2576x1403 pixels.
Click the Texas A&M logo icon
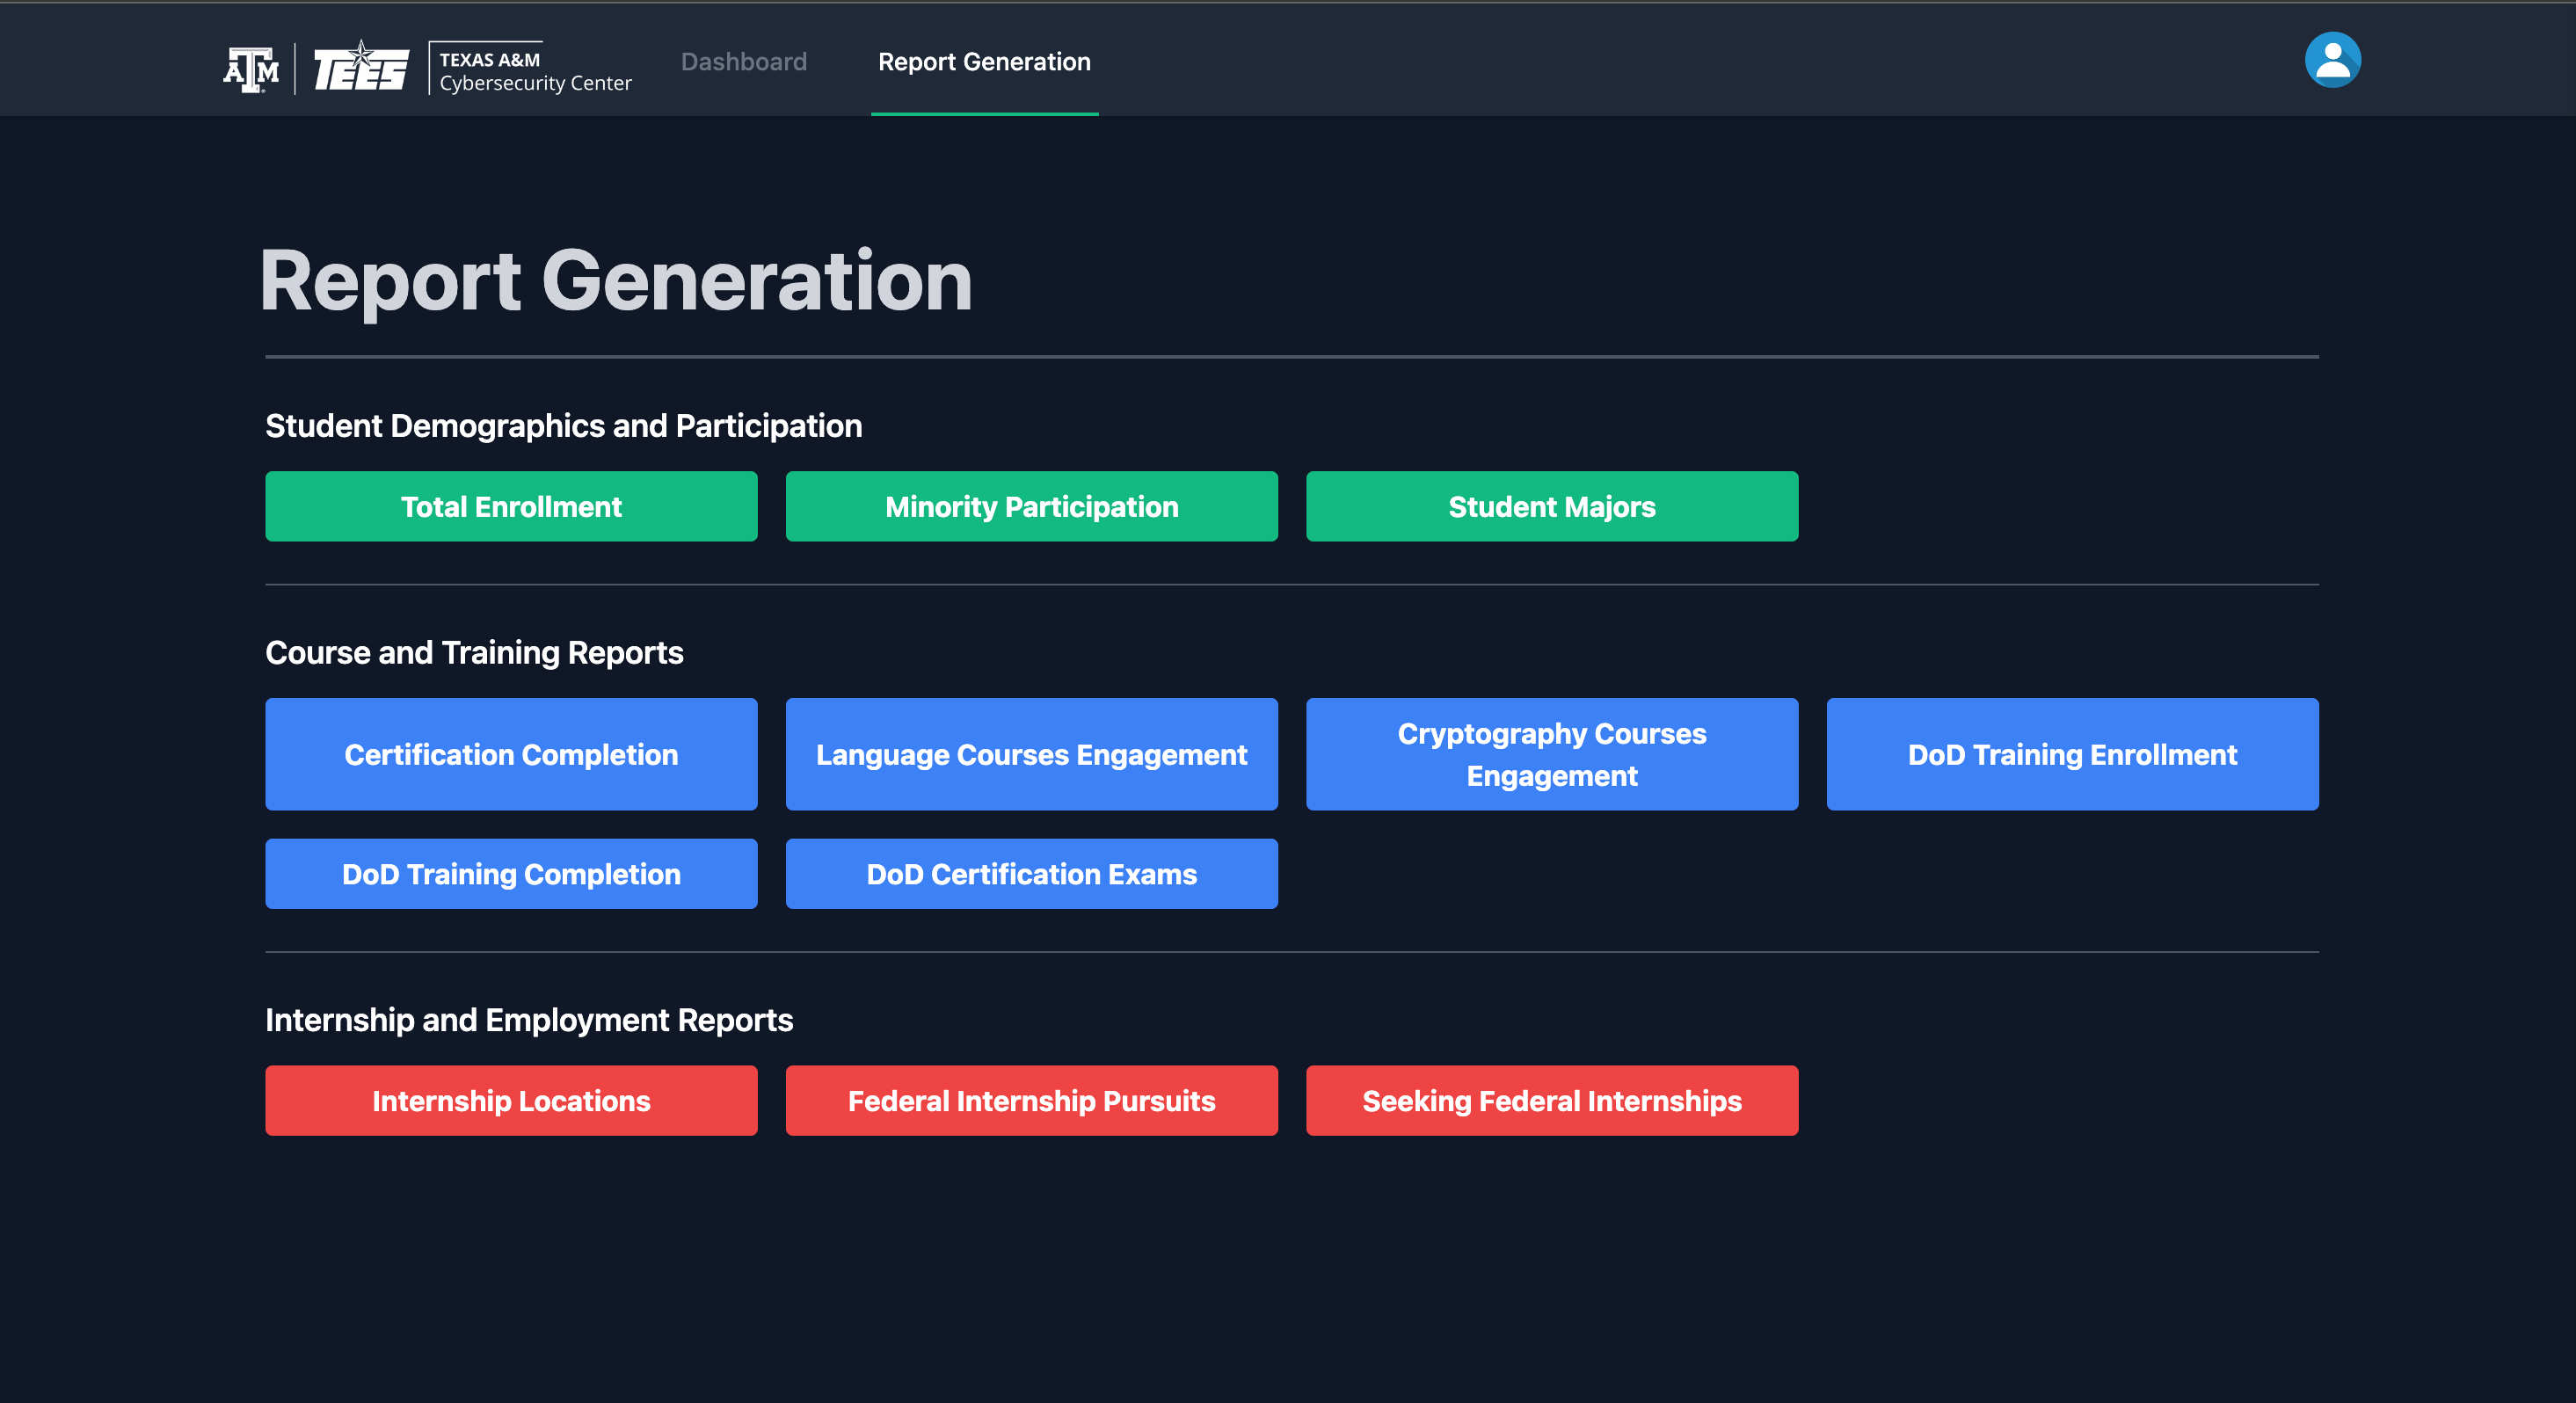[x=251, y=69]
